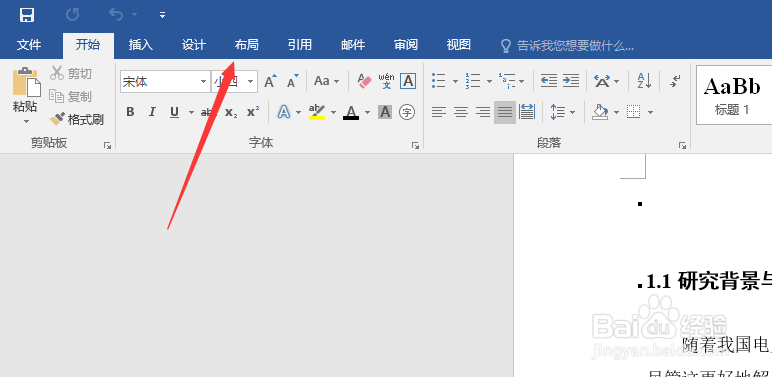772x377 pixels.
Task: Open the 字体 font dialog launcher
Action: [x=416, y=146]
